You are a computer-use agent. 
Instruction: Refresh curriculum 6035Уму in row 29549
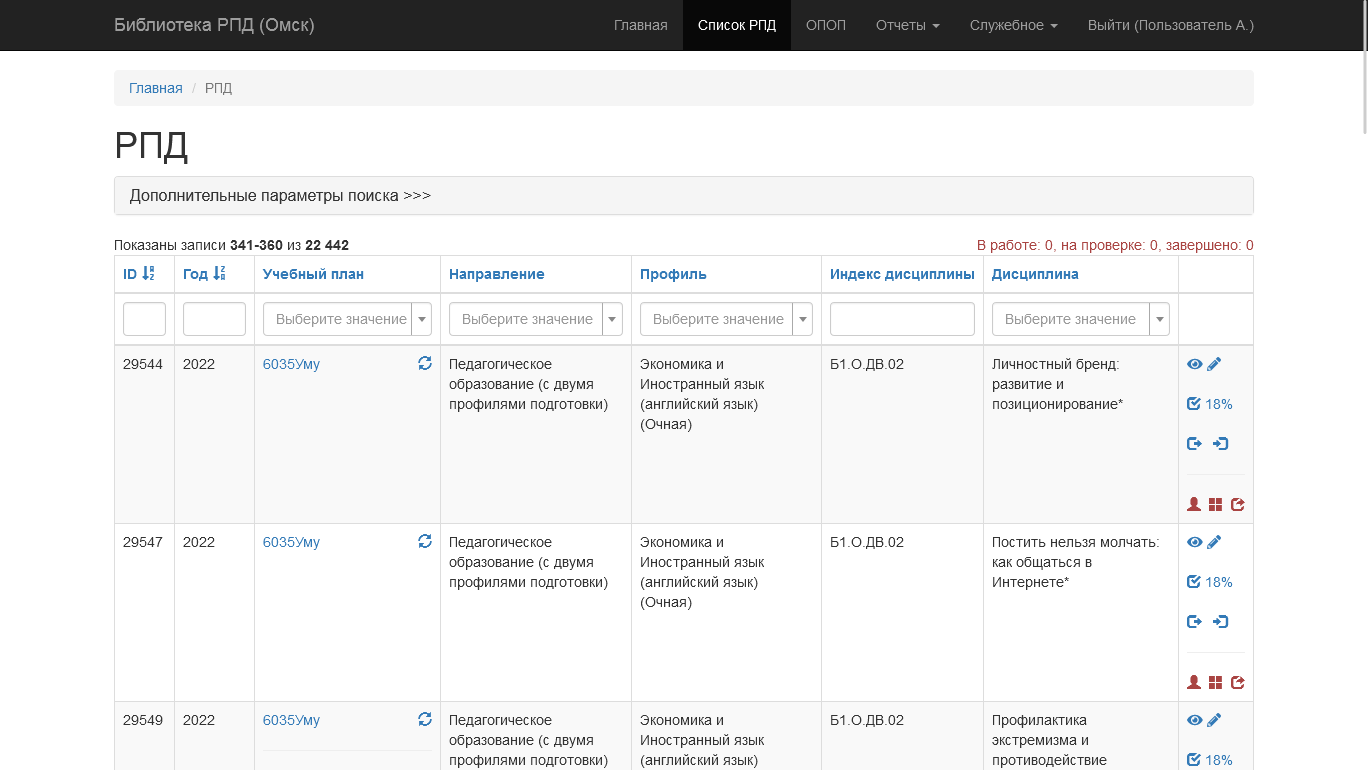[425, 719]
